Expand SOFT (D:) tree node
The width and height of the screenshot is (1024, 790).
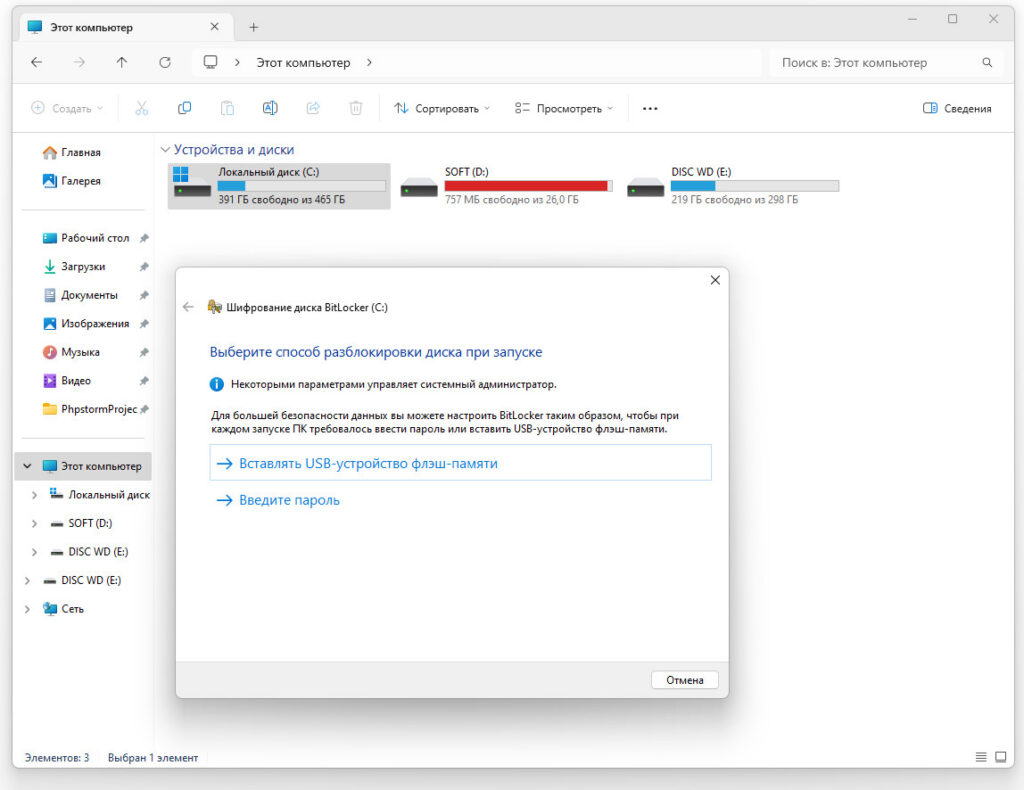(34, 524)
